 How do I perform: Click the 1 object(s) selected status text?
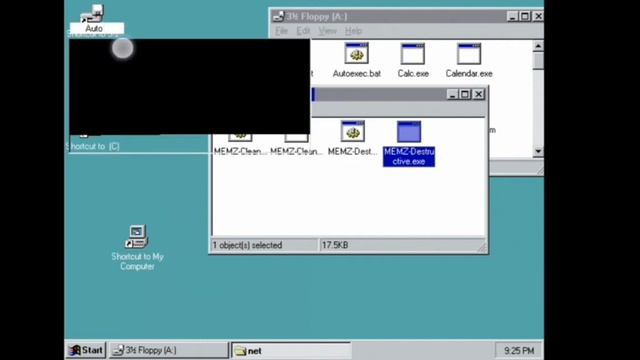247,245
